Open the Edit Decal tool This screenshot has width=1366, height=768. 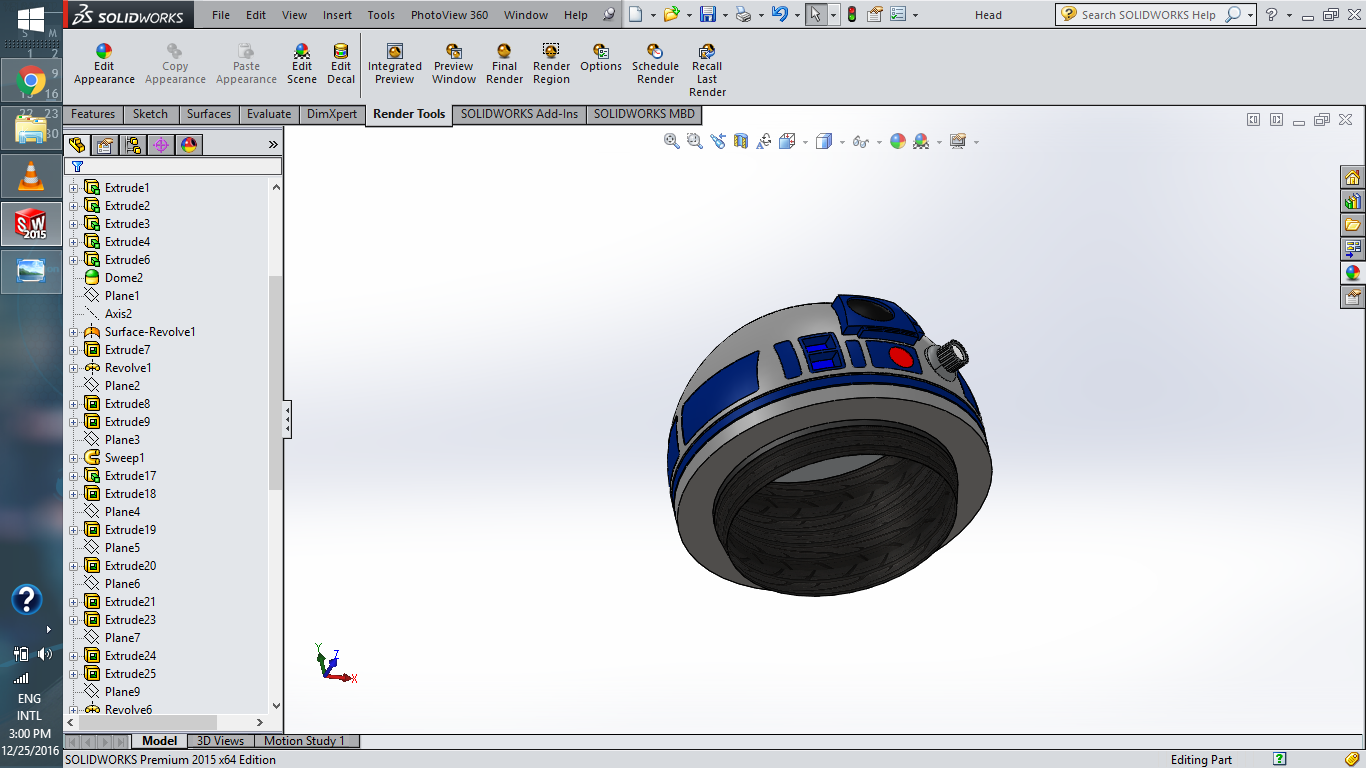coord(341,65)
